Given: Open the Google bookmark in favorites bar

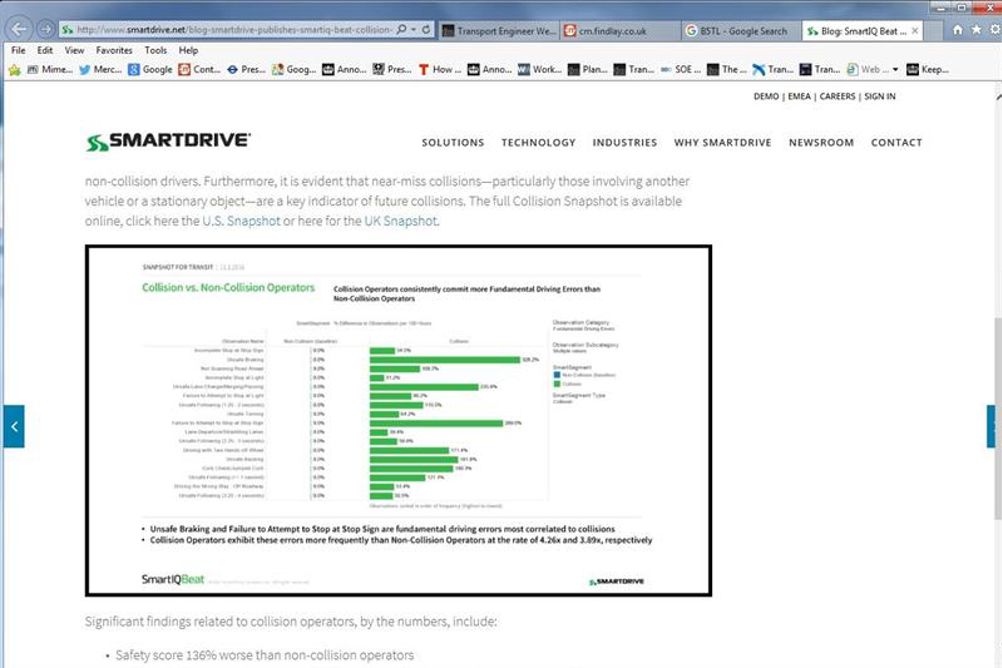Looking at the screenshot, I should click(x=150, y=70).
